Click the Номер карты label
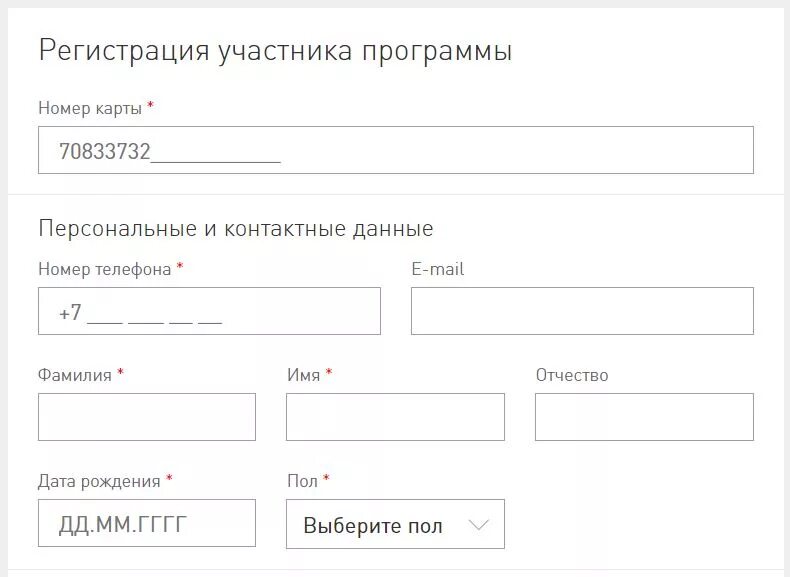Viewport: 790px width, 577px height. tap(90, 108)
